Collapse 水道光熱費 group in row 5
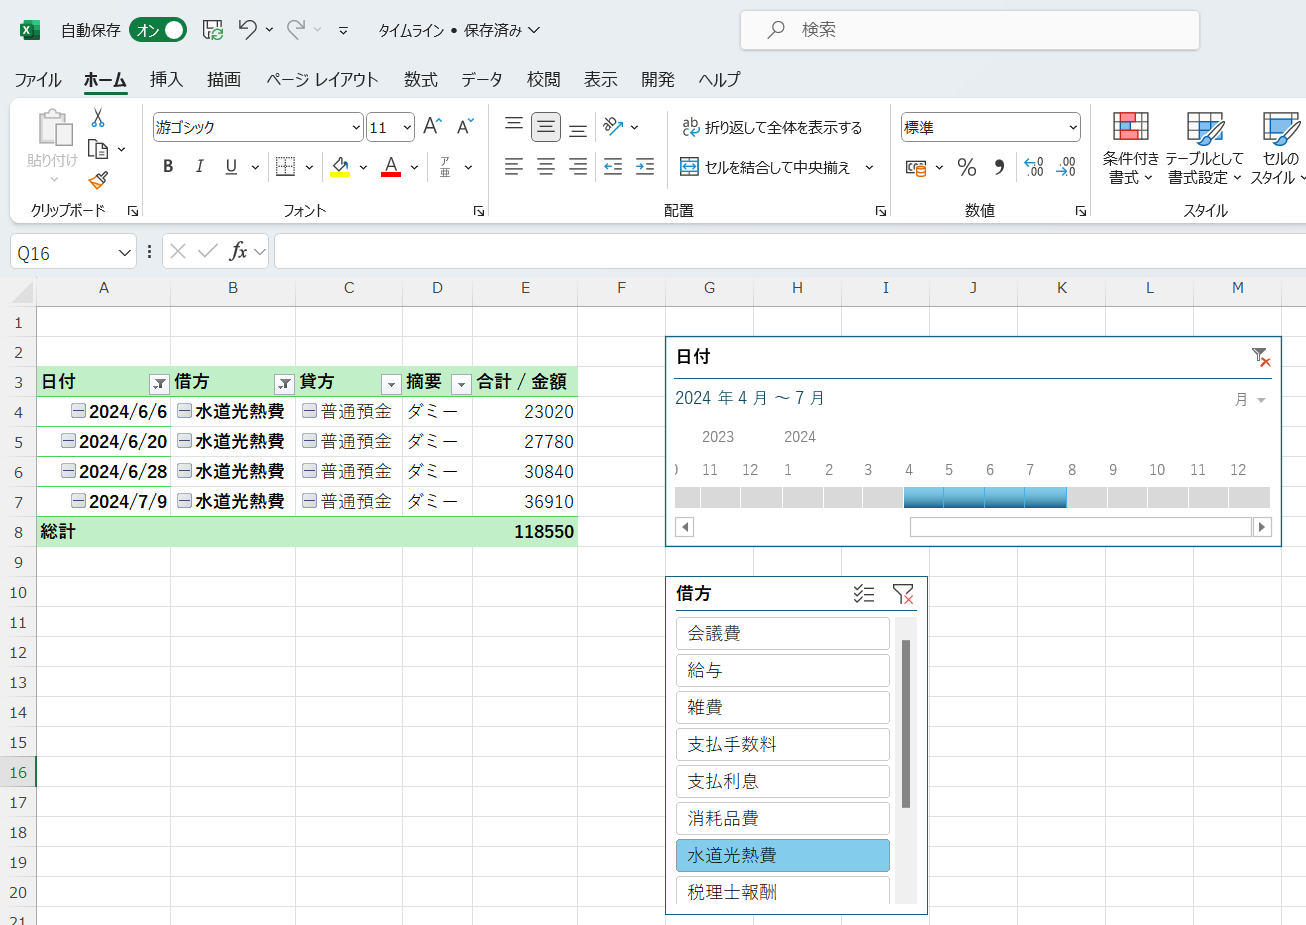This screenshot has height=925, width=1306. click(184, 441)
